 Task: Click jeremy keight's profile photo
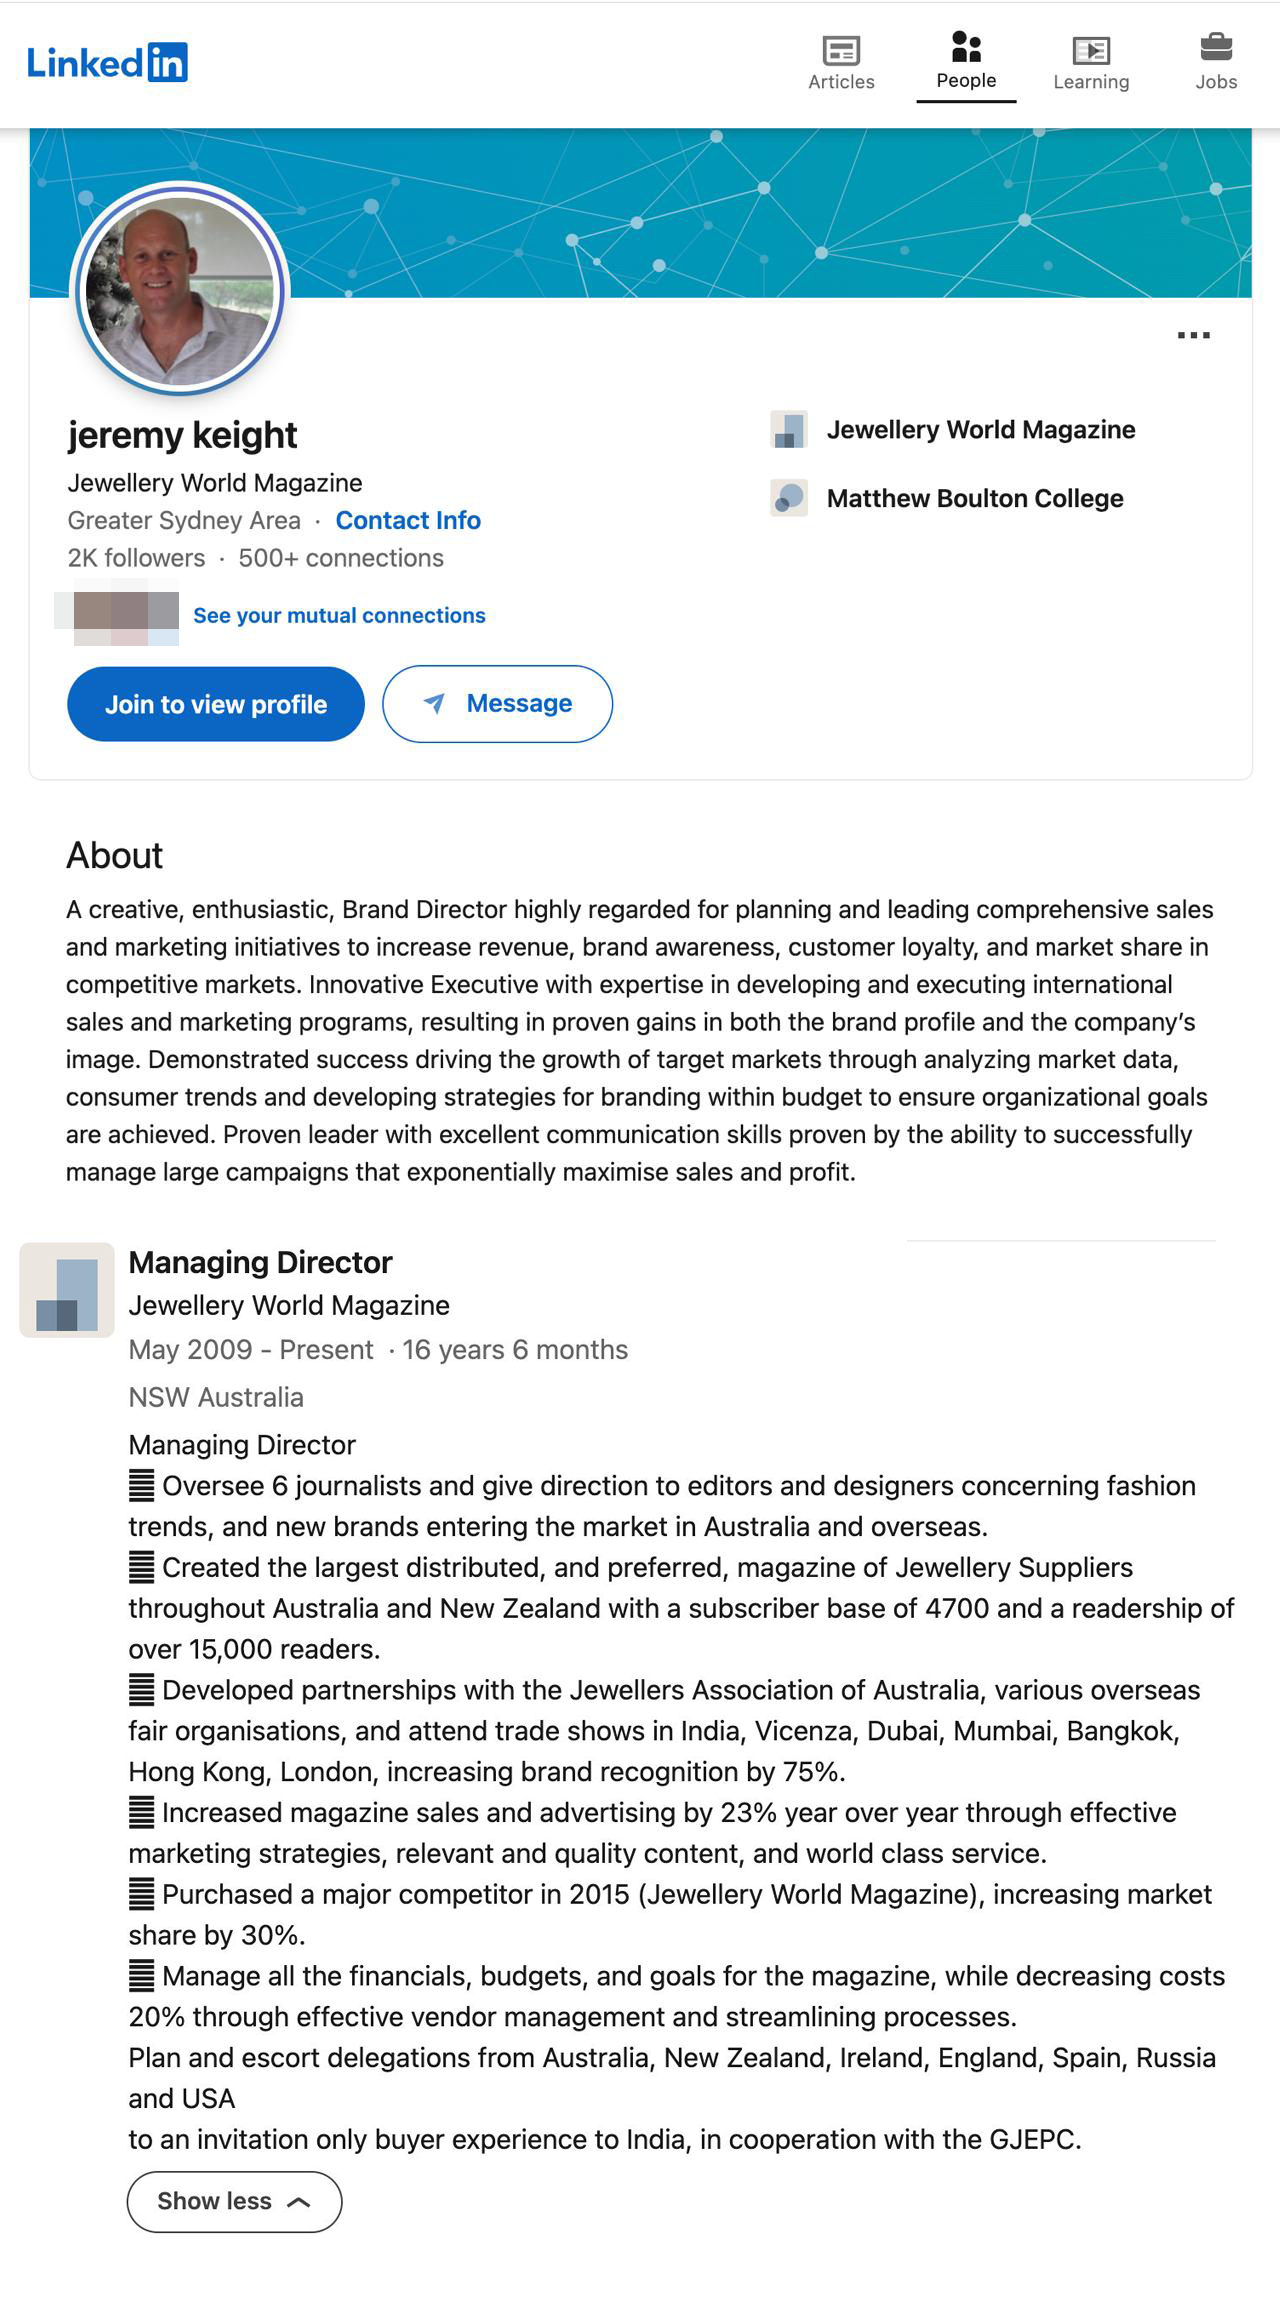tap(181, 291)
